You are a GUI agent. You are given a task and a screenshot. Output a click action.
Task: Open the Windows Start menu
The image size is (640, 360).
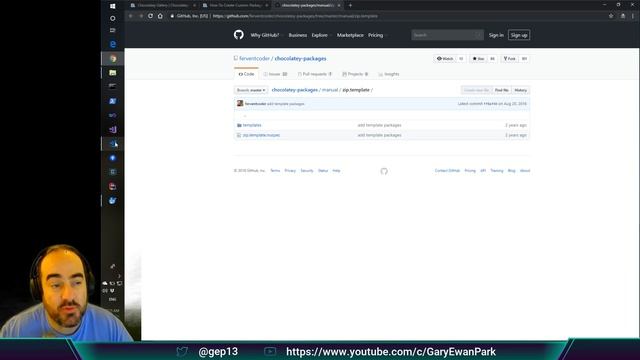click(x=113, y=6)
